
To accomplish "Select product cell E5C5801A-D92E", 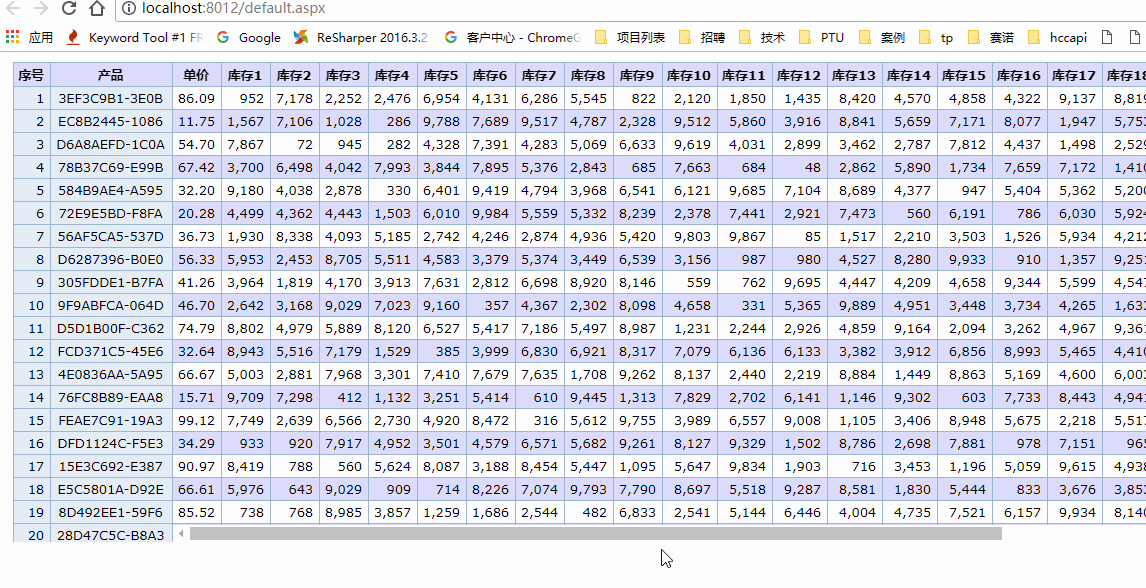I will (111, 489).
